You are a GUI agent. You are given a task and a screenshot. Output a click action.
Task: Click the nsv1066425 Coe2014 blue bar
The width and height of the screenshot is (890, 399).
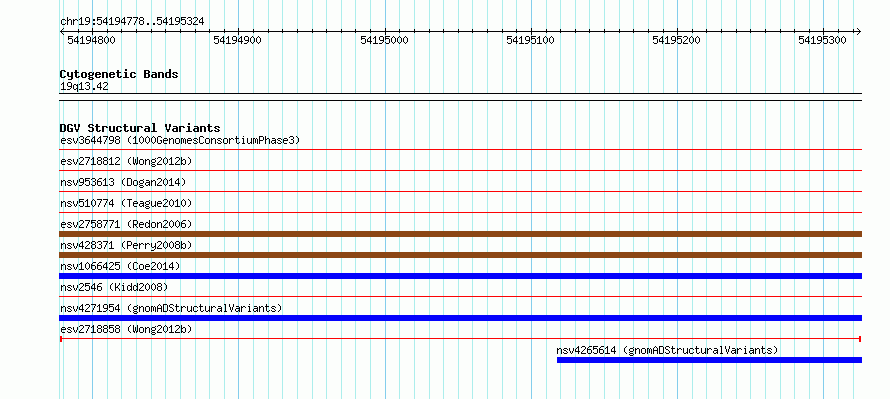tap(461, 276)
